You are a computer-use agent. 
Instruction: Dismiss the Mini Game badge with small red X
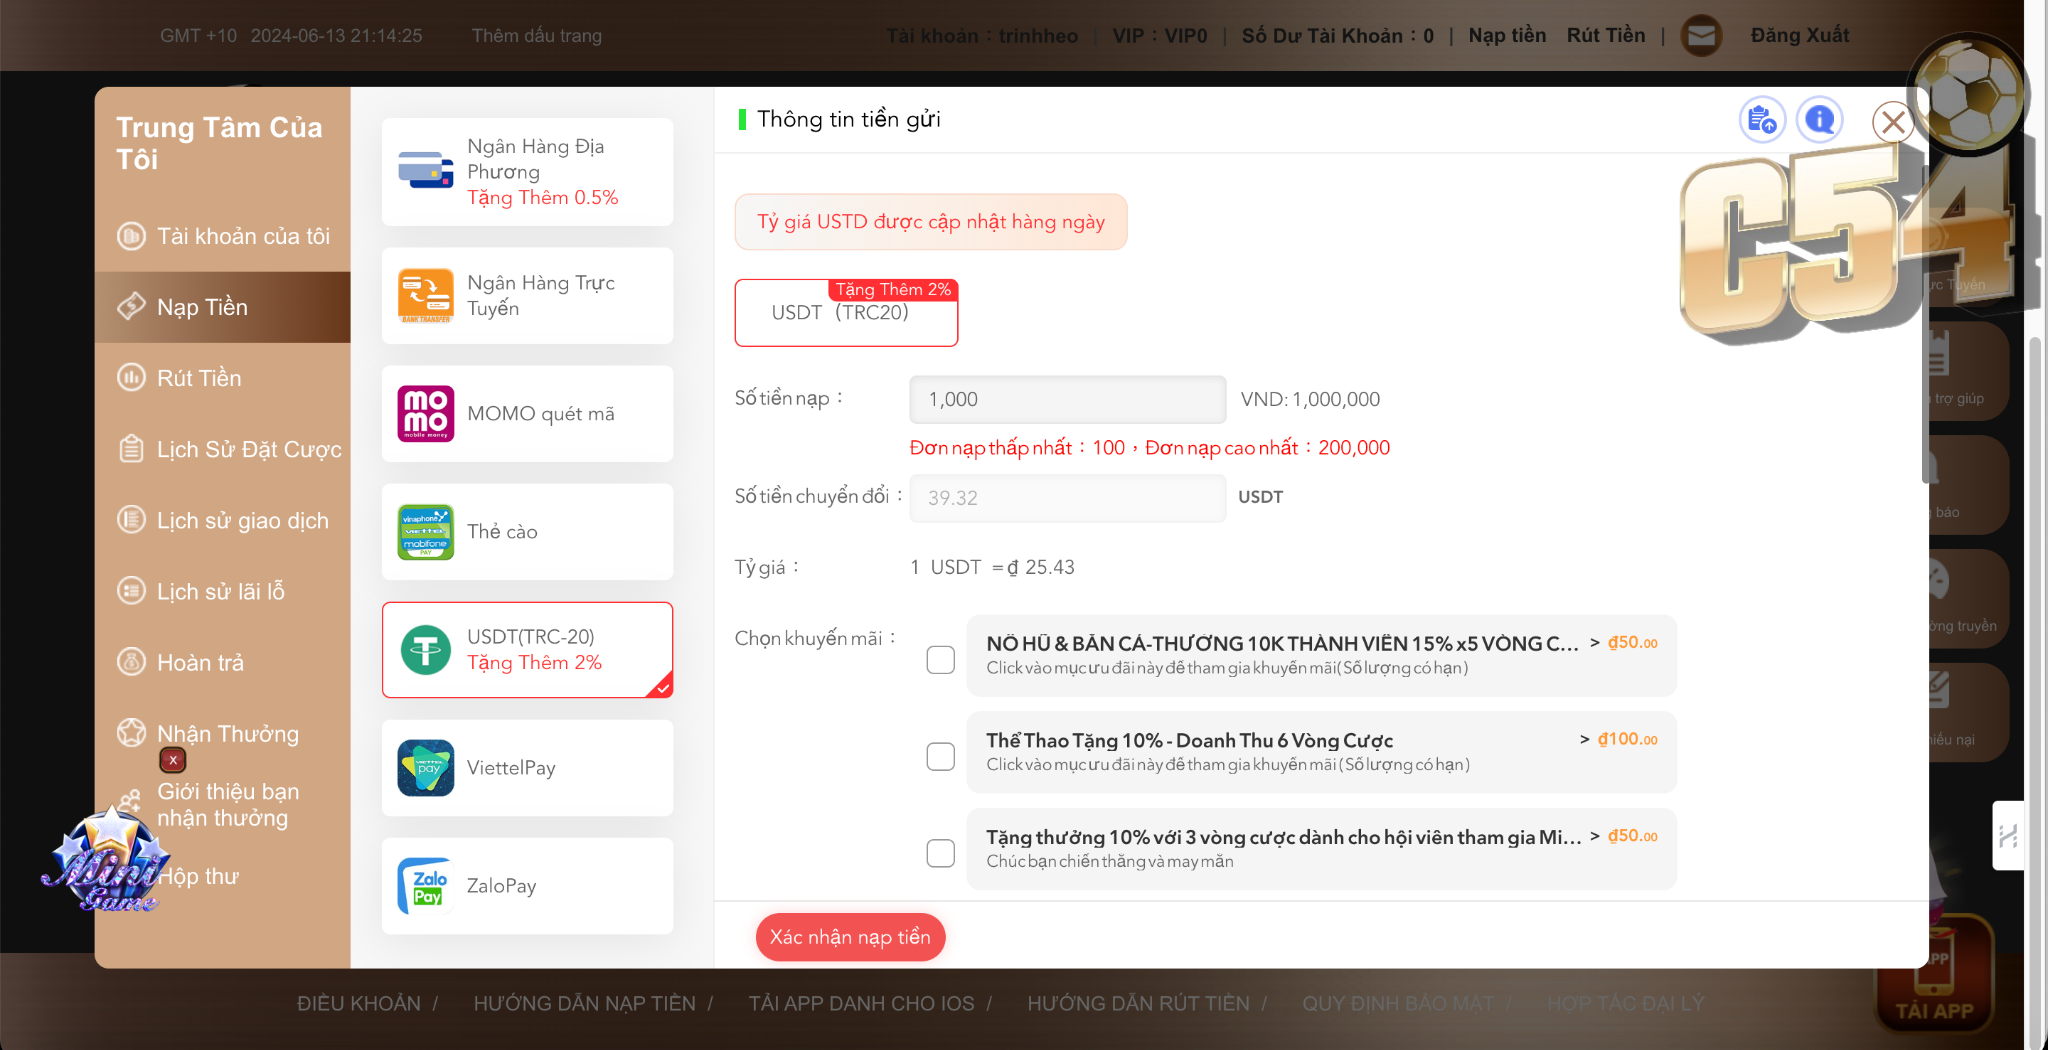173,761
